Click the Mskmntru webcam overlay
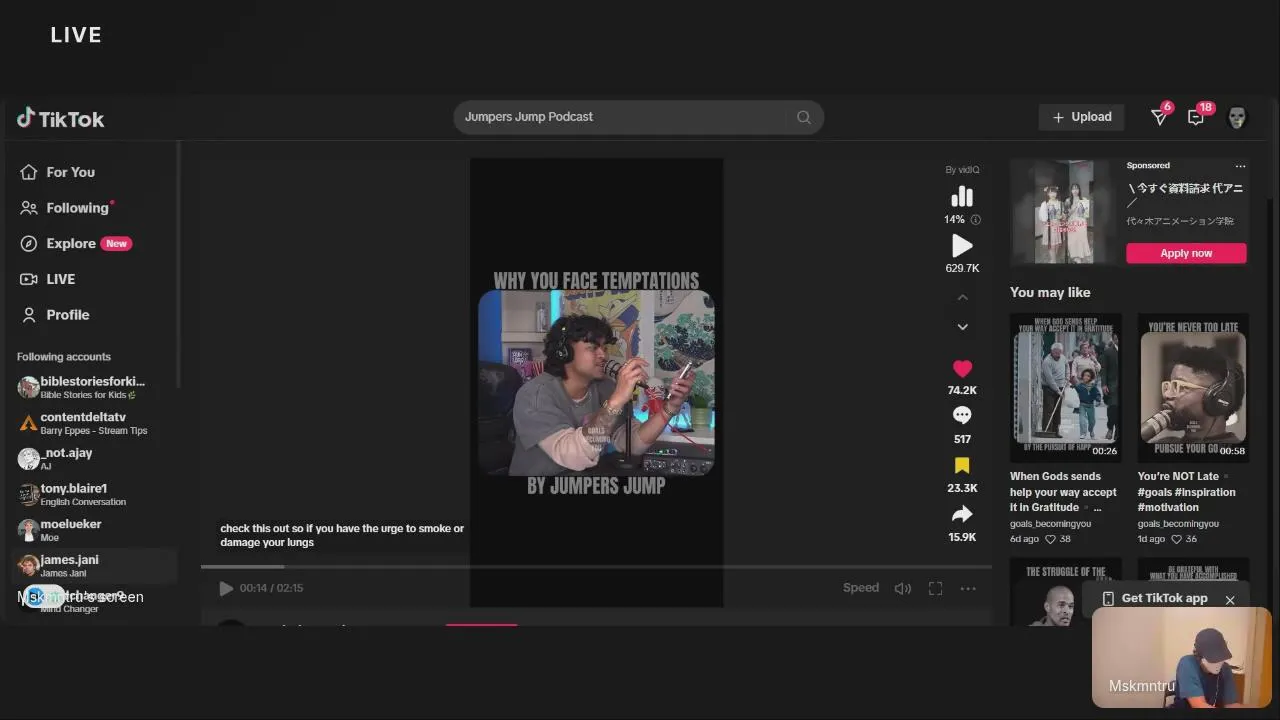This screenshot has height=720, width=1280. [x=1181, y=657]
